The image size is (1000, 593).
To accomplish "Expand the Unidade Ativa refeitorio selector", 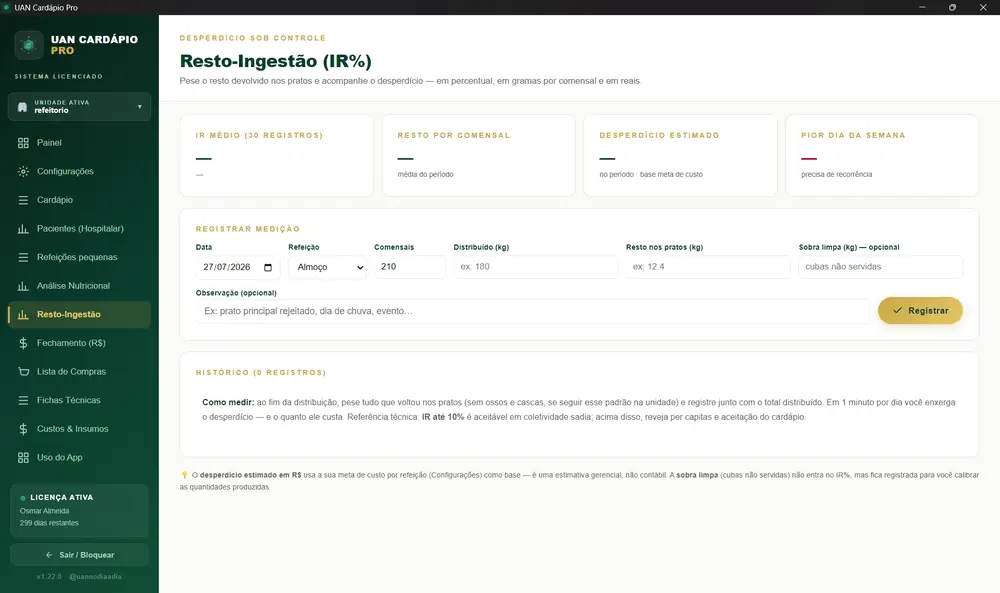I will (80, 106).
